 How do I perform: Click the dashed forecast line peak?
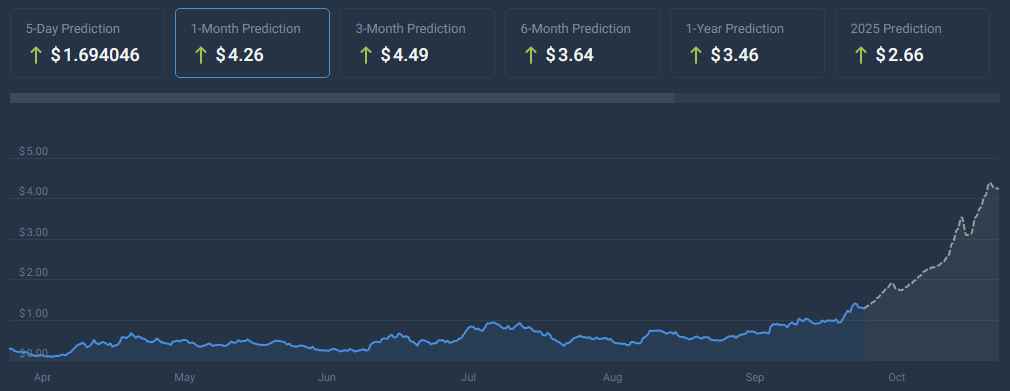tap(990, 184)
